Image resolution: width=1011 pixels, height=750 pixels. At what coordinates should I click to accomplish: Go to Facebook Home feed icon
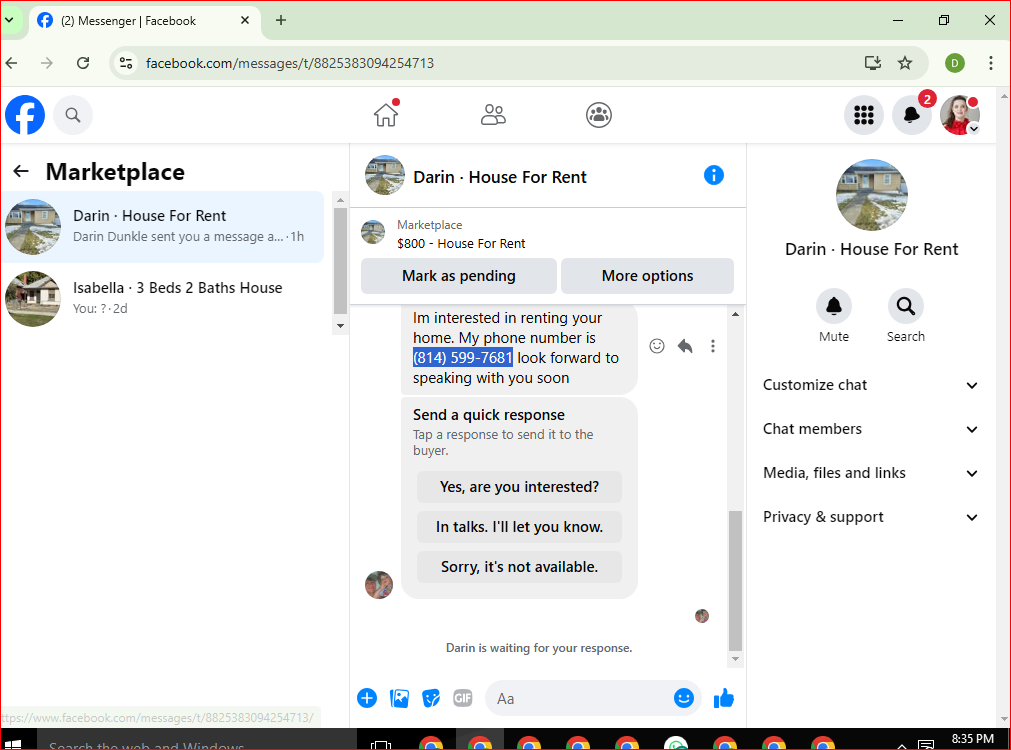point(386,115)
